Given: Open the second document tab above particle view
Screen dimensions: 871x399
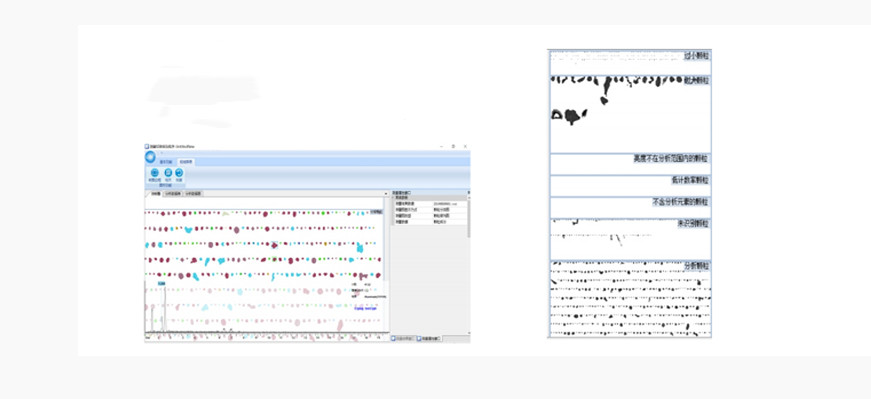Looking at the screenshot, I should [x=173, y=194].
